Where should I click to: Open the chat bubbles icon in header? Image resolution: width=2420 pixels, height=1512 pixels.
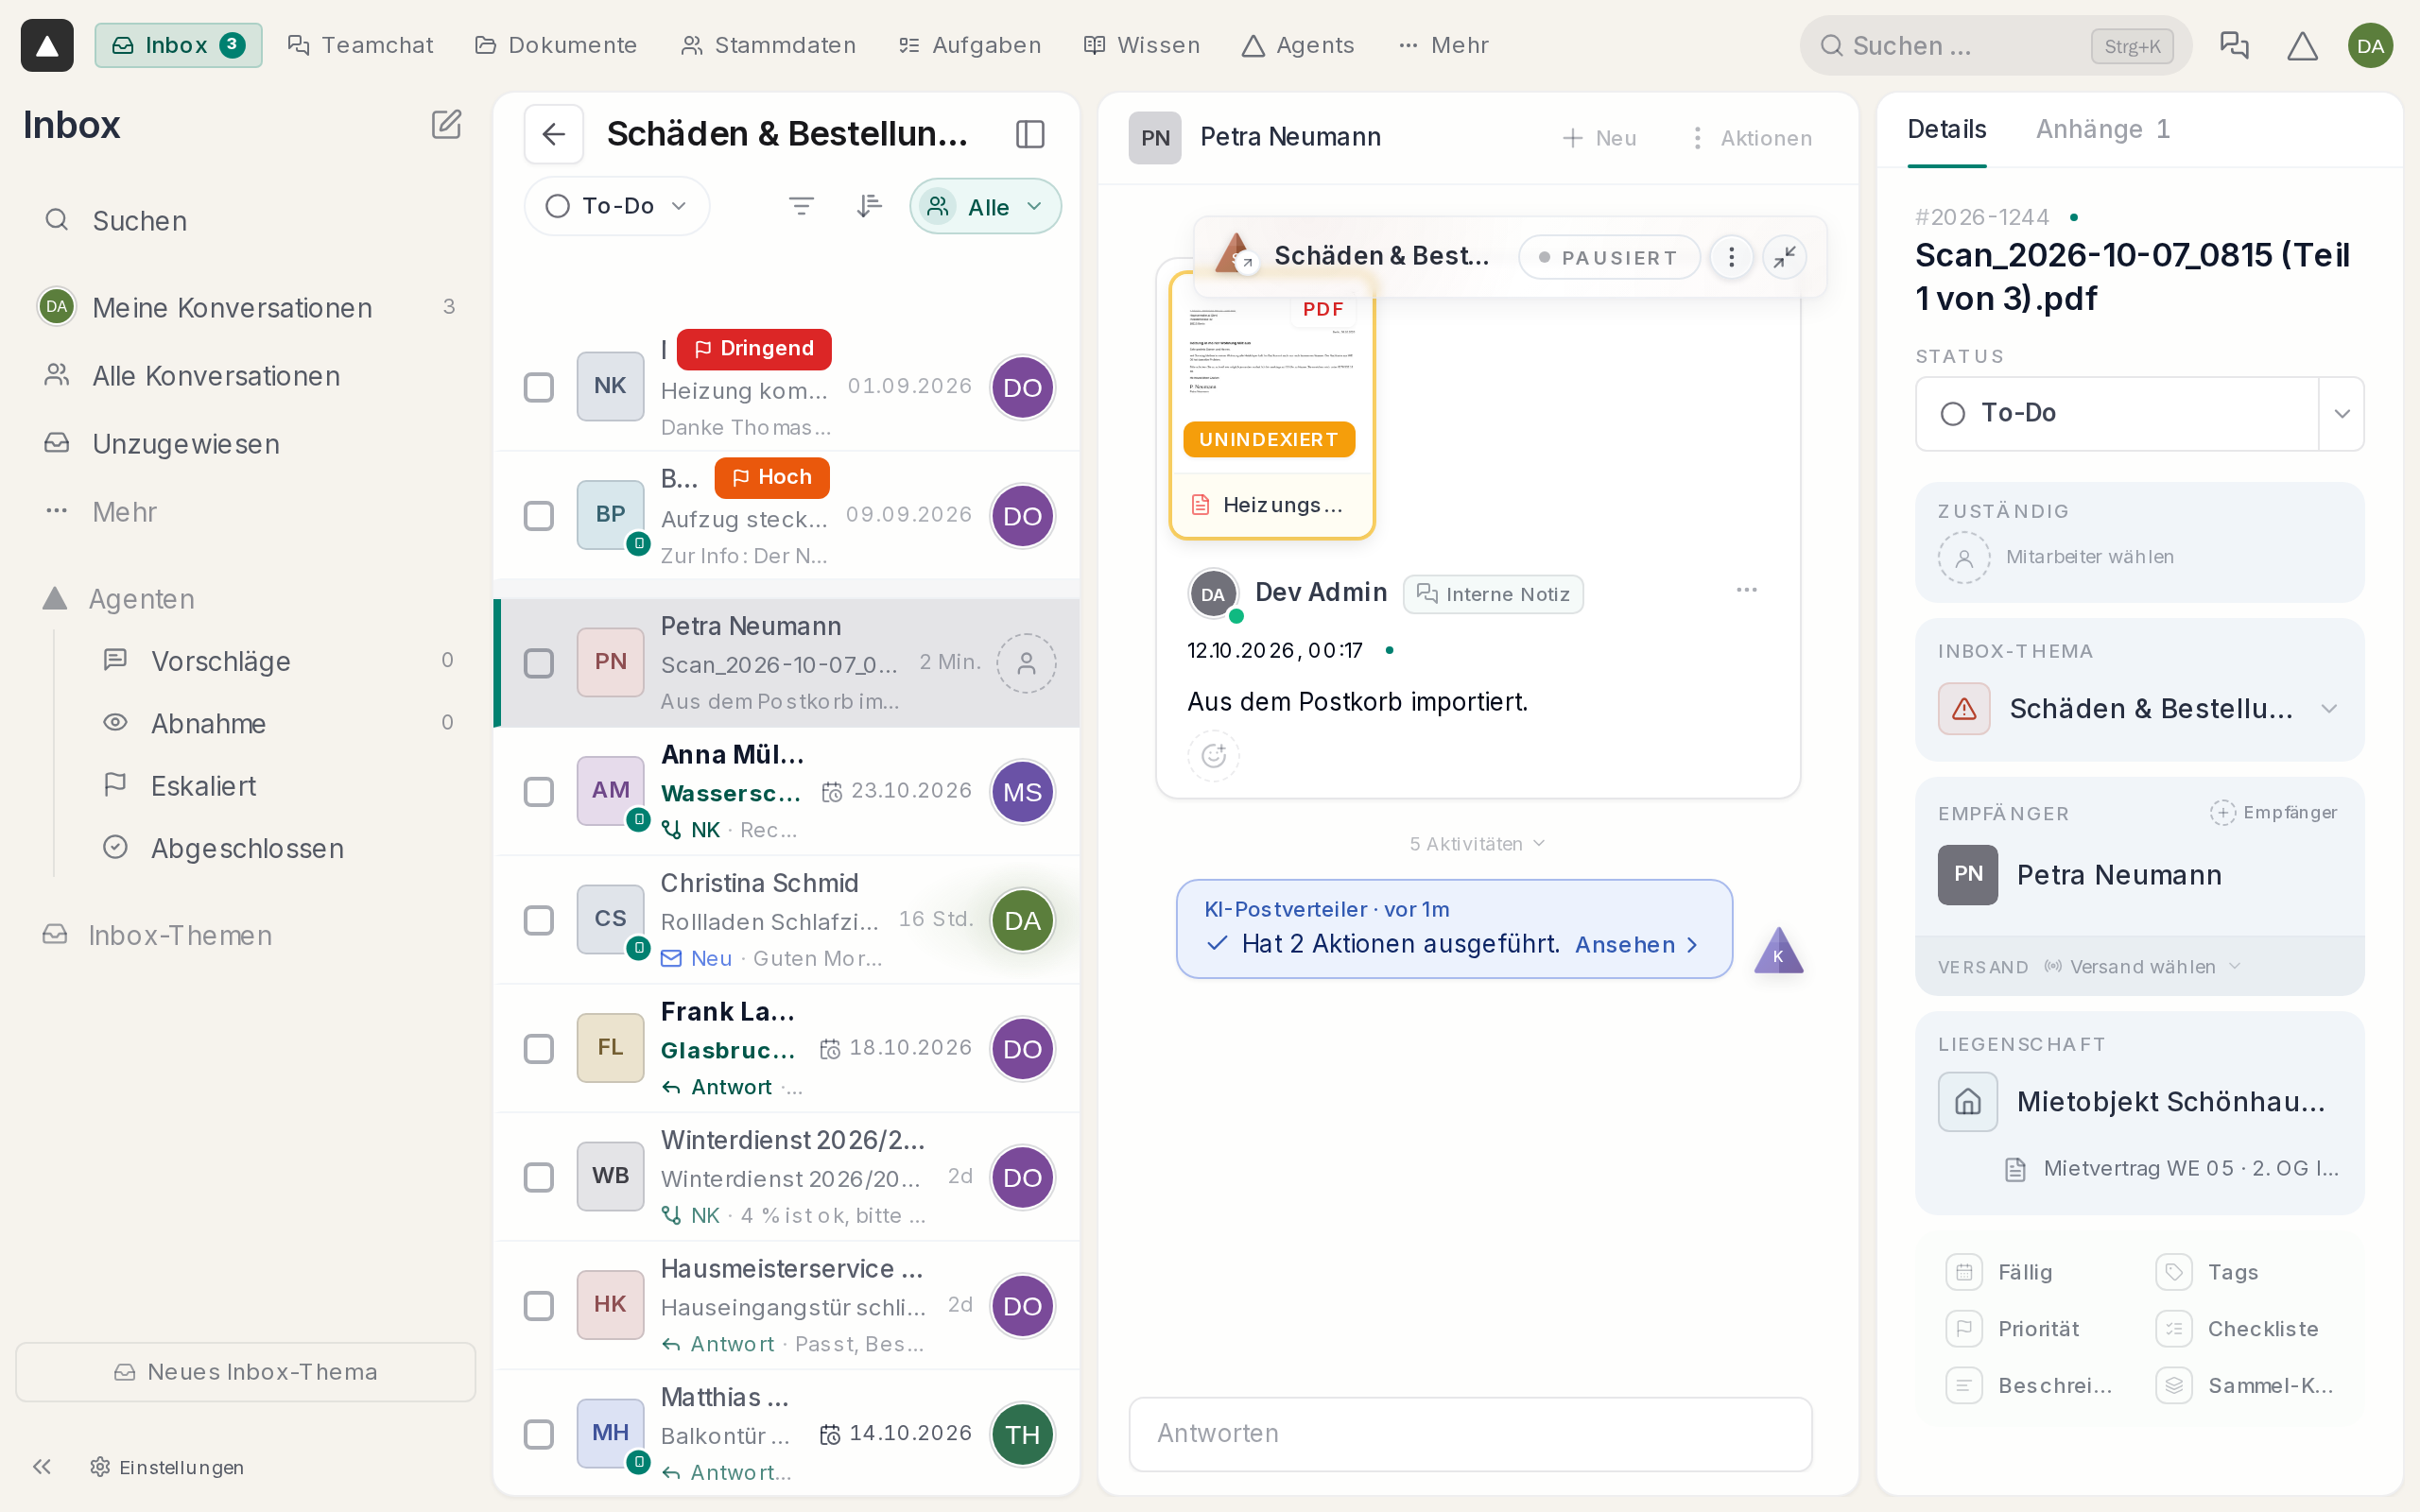[2234, 45]
